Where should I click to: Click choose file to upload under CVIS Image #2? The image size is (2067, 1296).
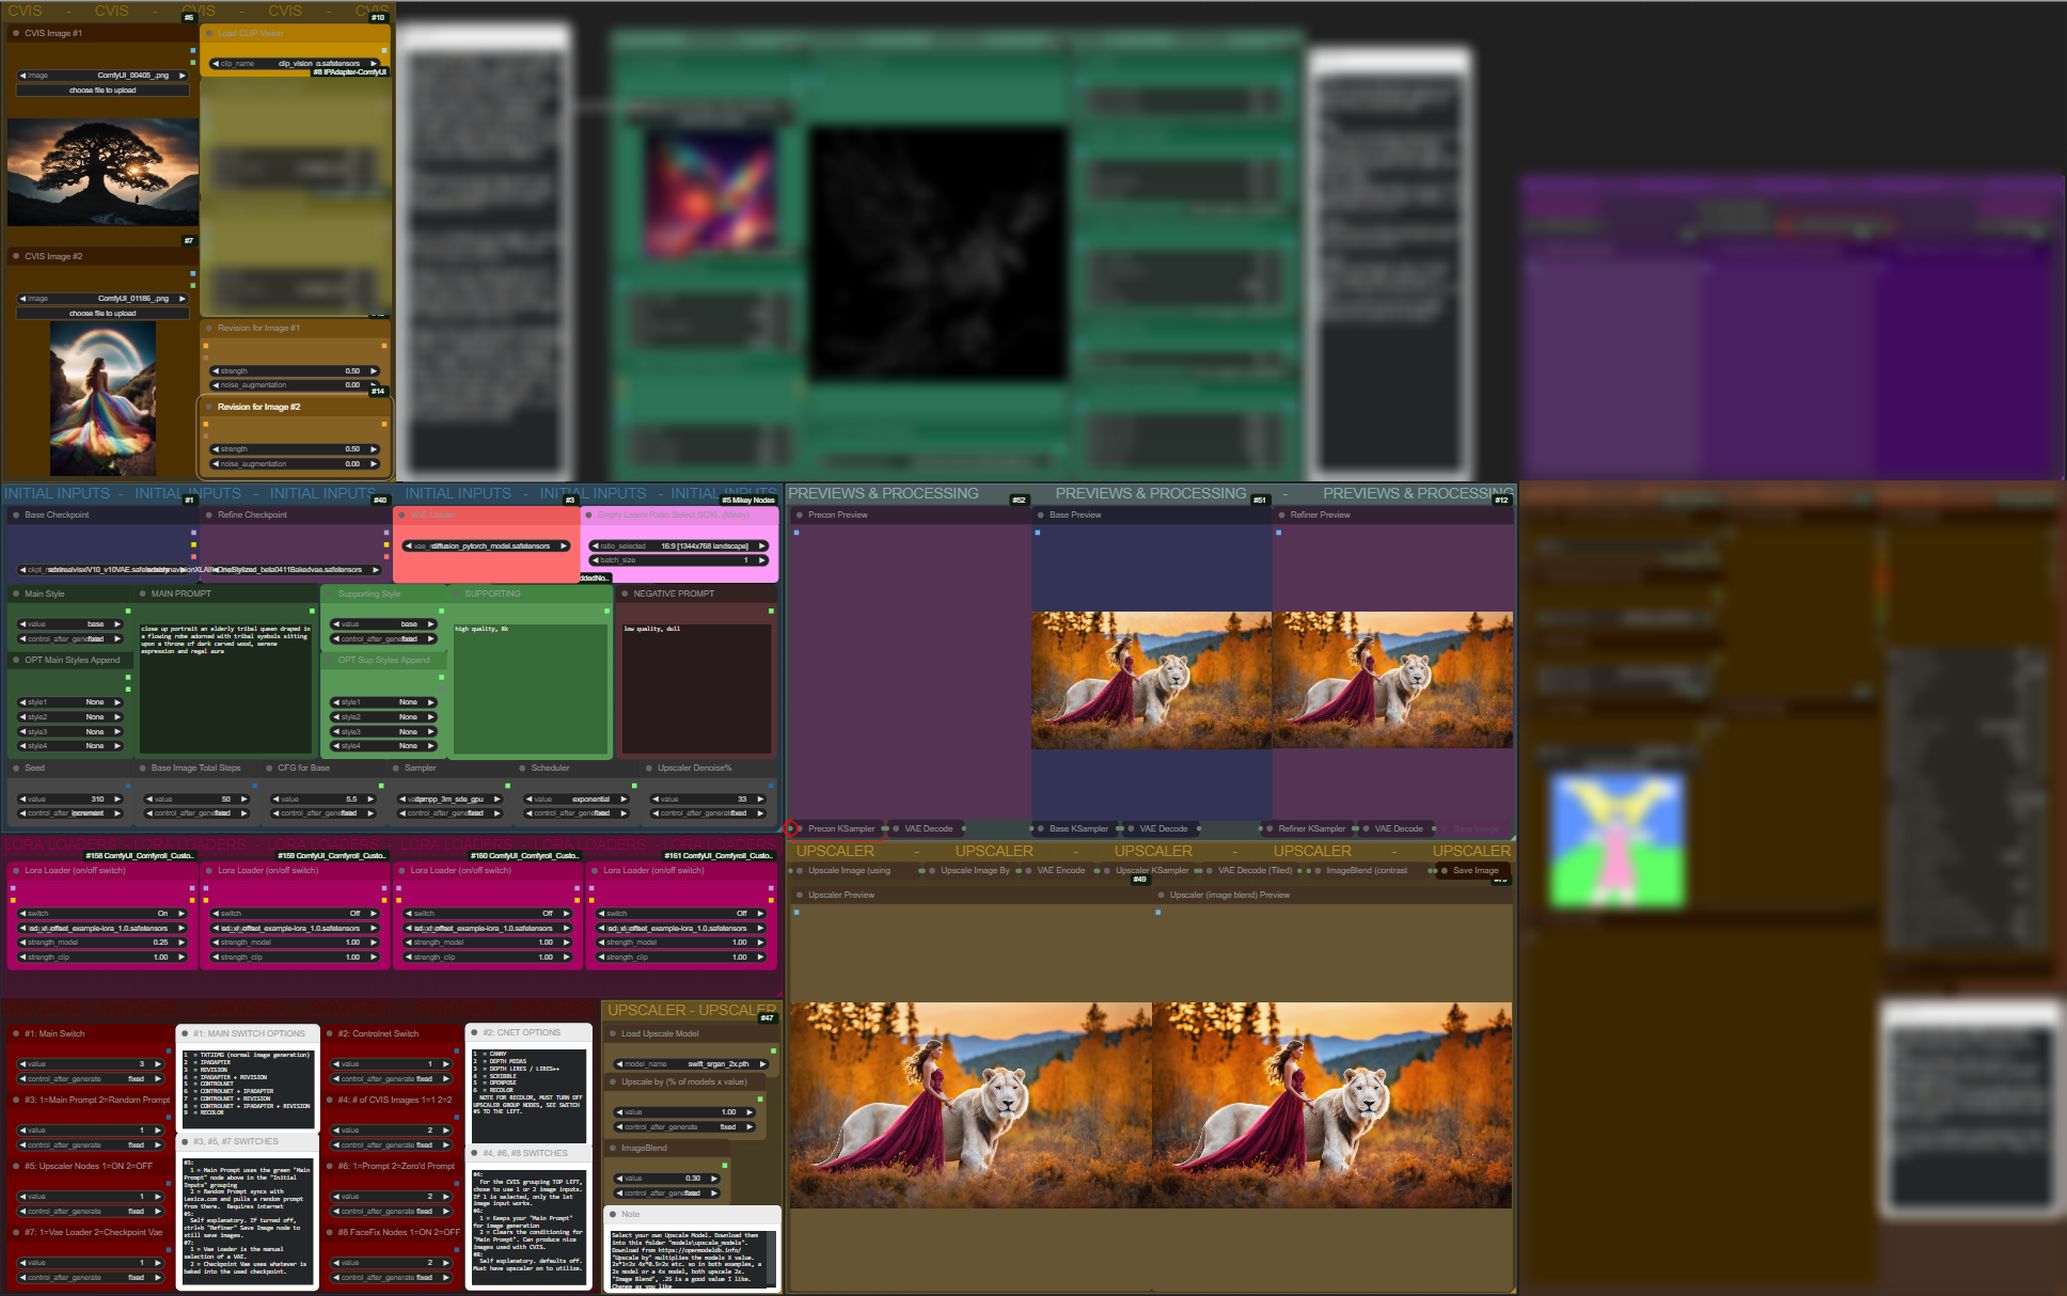(x=102, y=313)
